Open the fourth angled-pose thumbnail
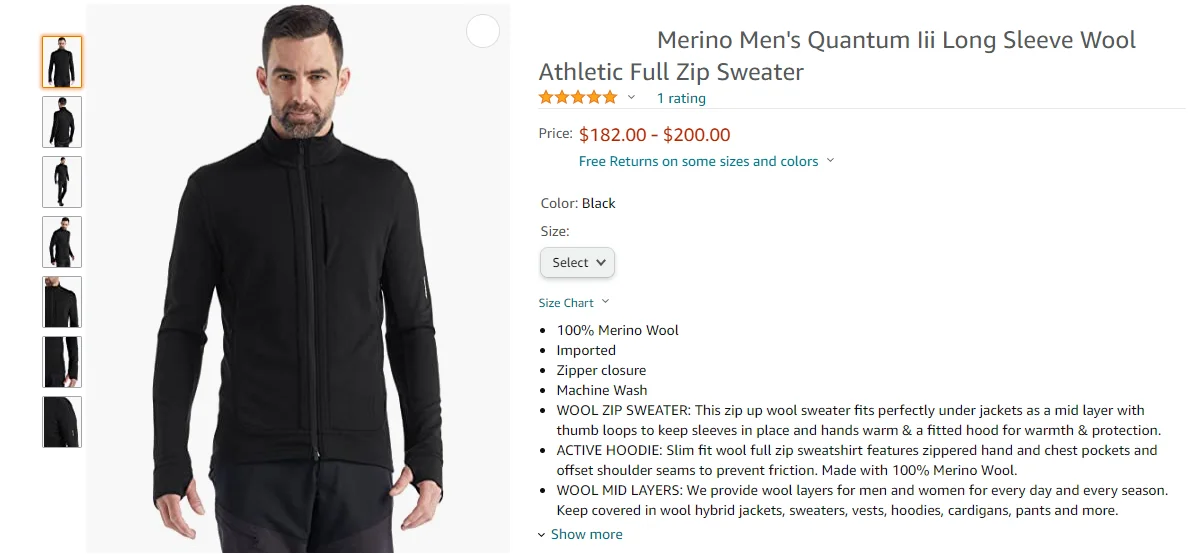The image size is (1188, 554). pos(62,242)
